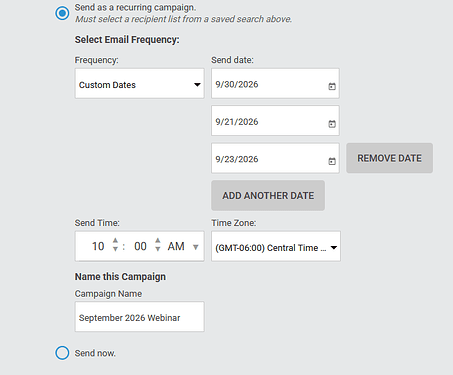Screen dimensions: 453x375
Task: Decrease the send time minutes
Action: click(158, 249)
